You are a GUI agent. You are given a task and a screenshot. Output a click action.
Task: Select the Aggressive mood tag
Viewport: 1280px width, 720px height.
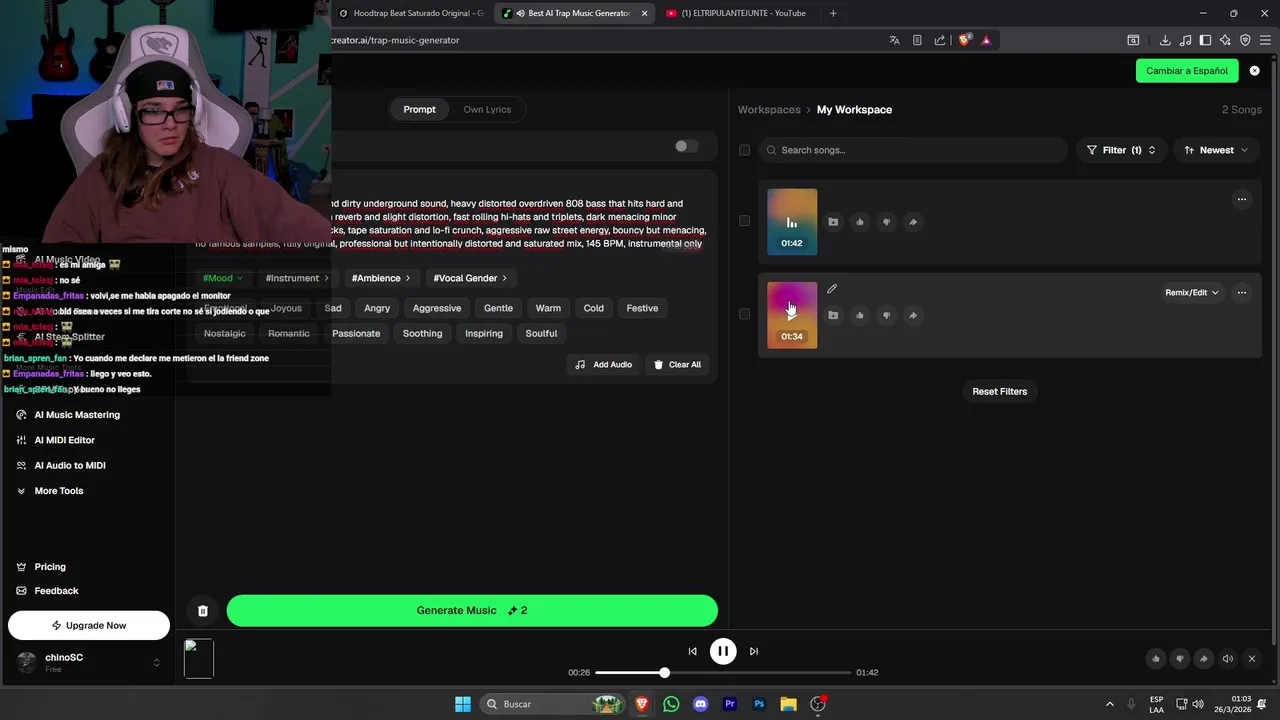437,308
